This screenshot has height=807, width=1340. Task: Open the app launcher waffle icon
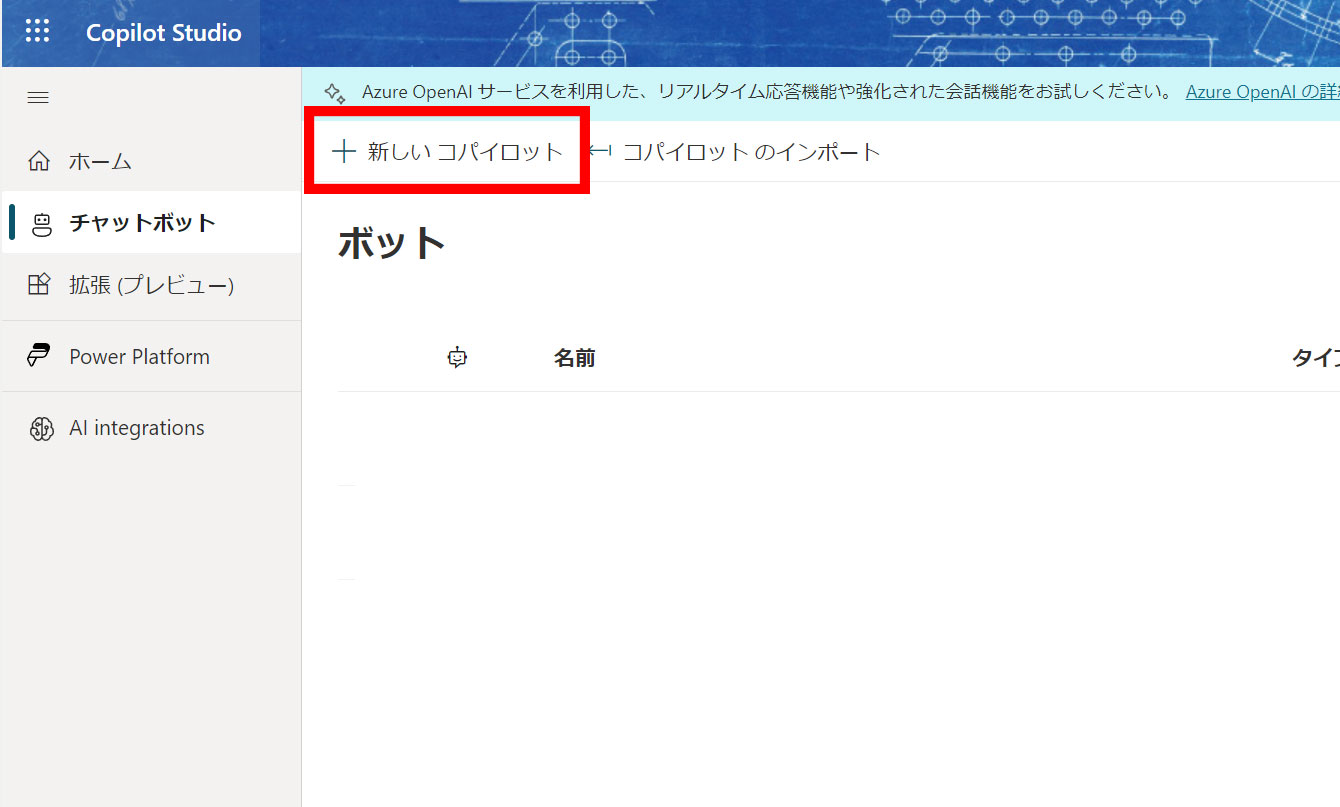(x=37, y=32)
